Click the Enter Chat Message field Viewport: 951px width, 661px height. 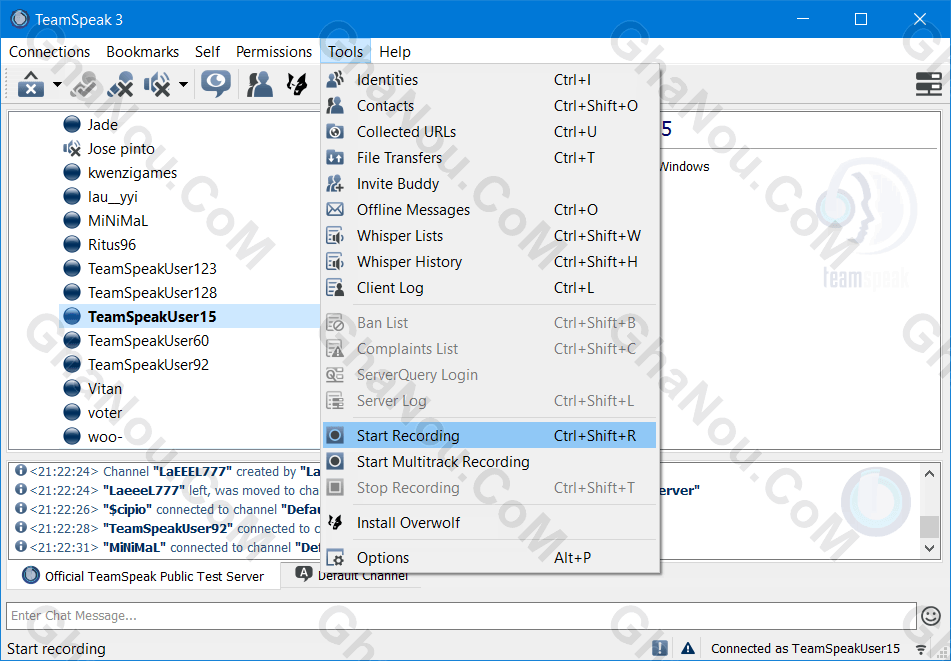click(x=461, y=616)
